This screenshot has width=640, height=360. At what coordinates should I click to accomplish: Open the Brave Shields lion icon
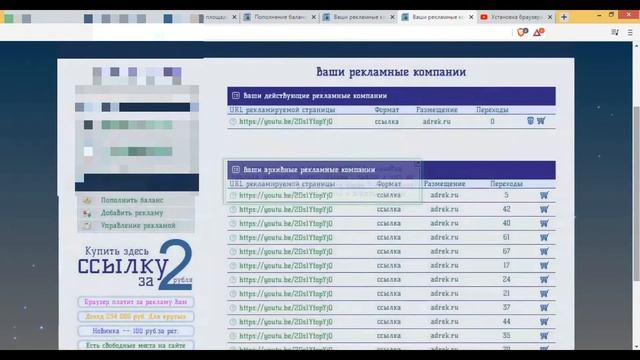(522, 32)
